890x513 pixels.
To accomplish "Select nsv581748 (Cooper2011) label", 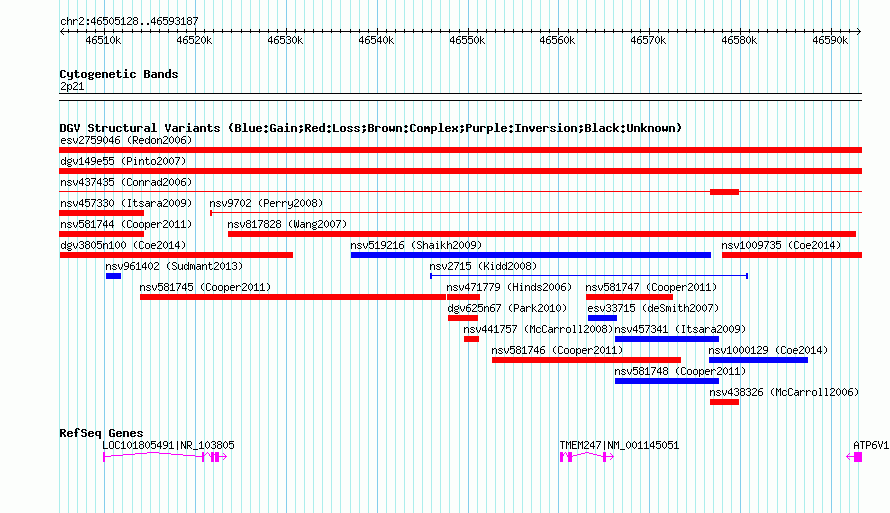I will pyautogui.click(x=681, y=371).
